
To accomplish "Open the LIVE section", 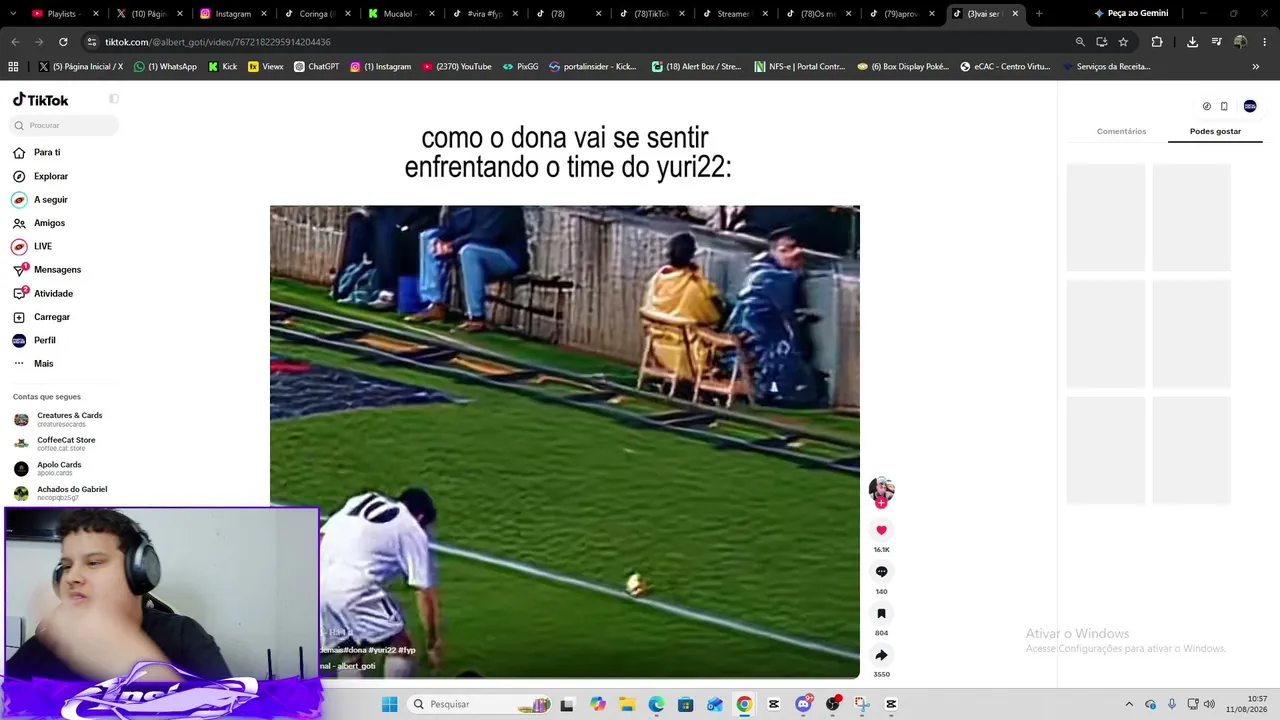I will tap(42, 246).
